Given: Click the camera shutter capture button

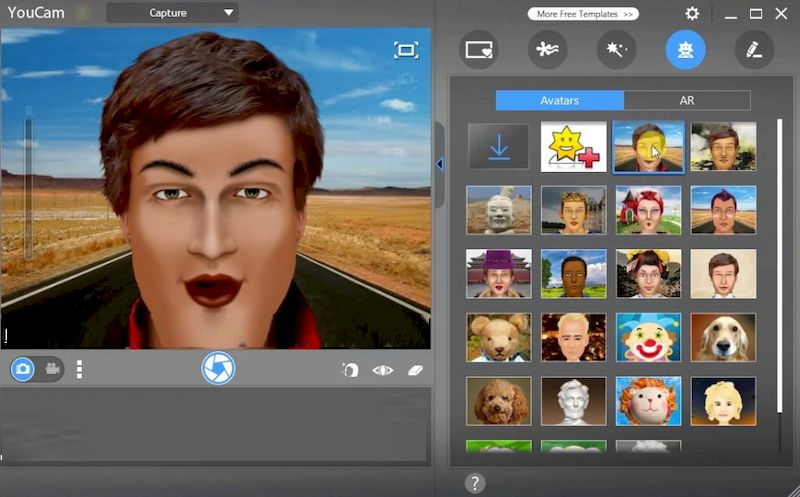Looking at the screenshot, I should [218, 368].
